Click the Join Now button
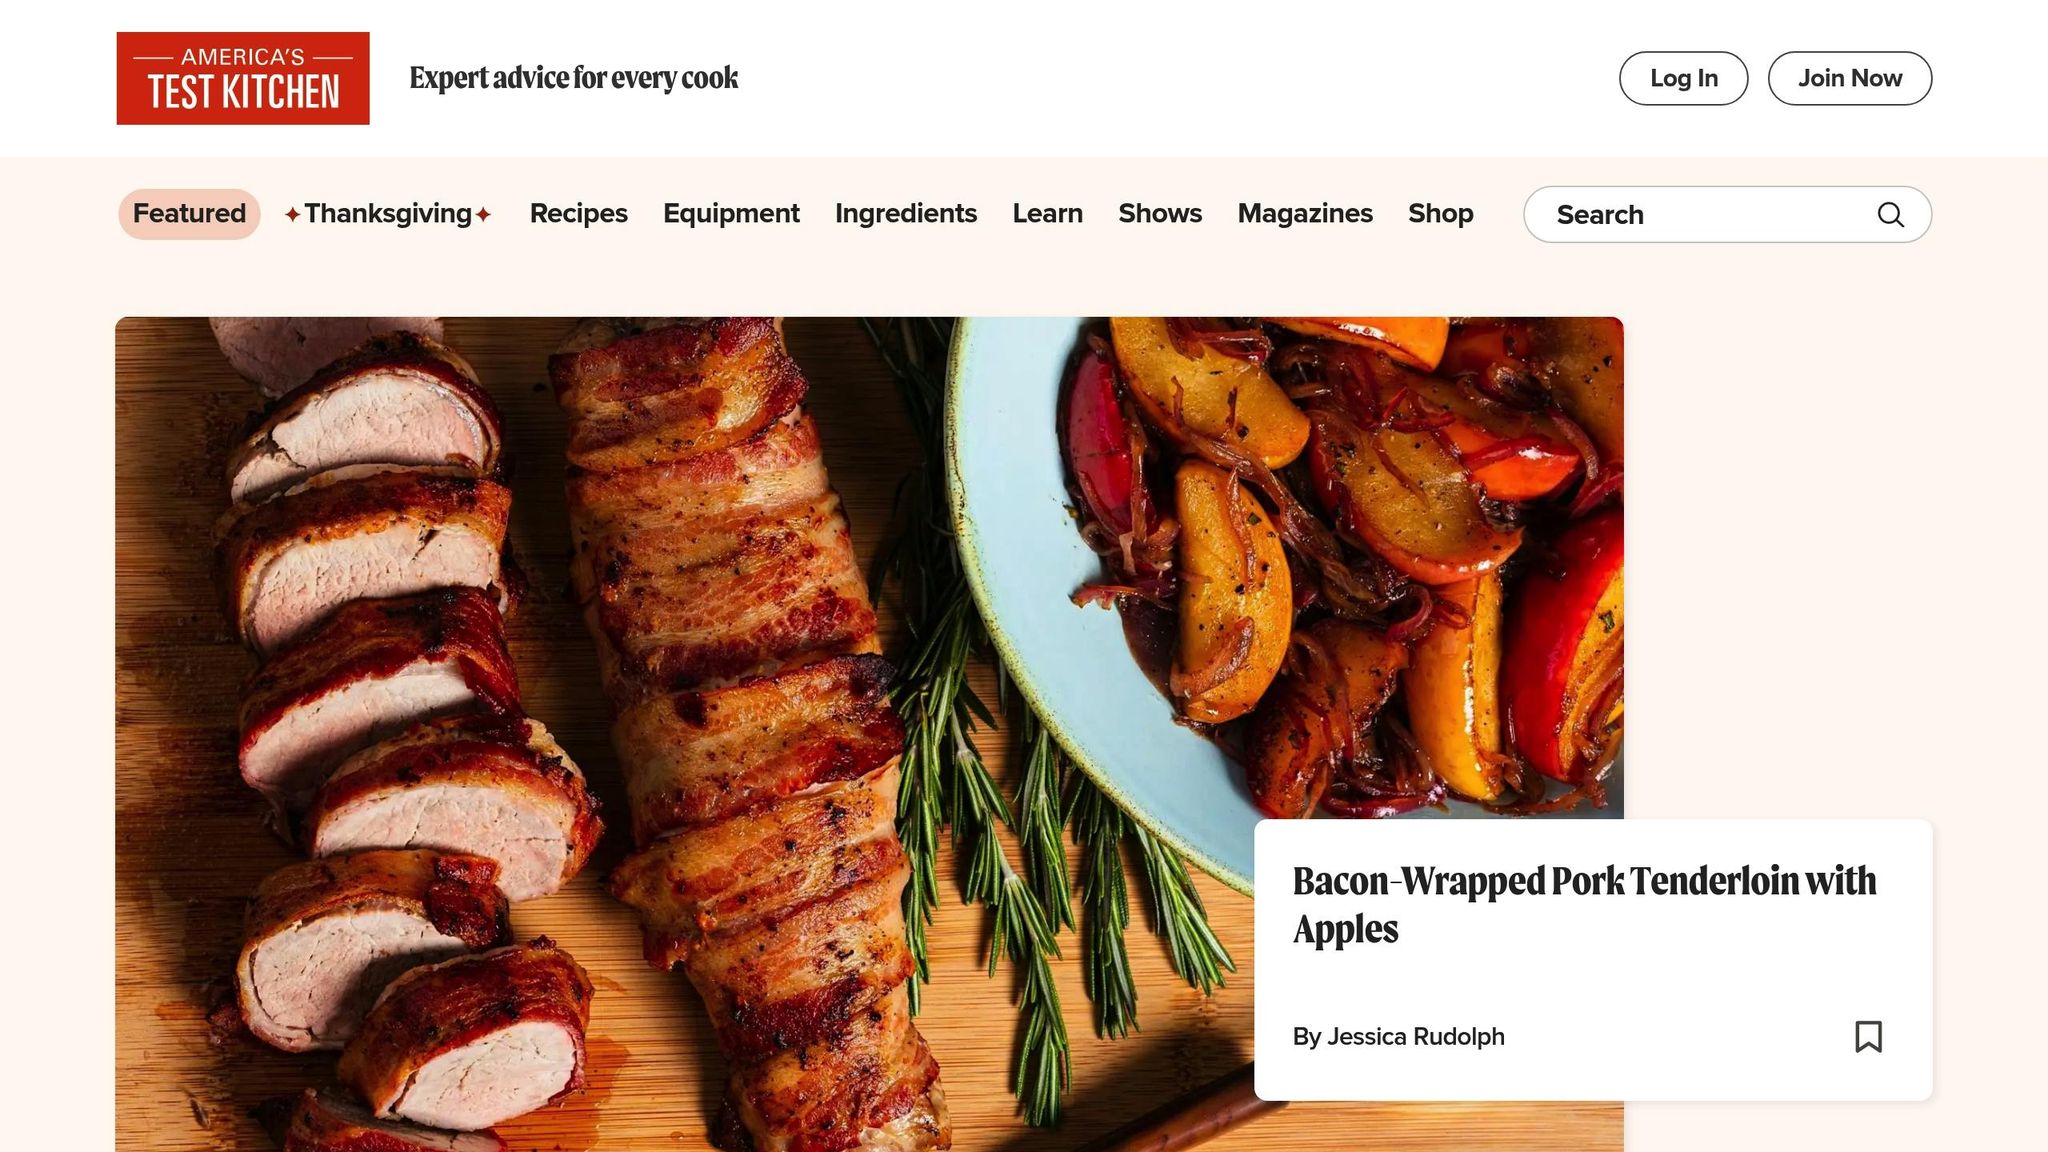The width and height of the screenshot is (2048, 1152). (1850, 78)
